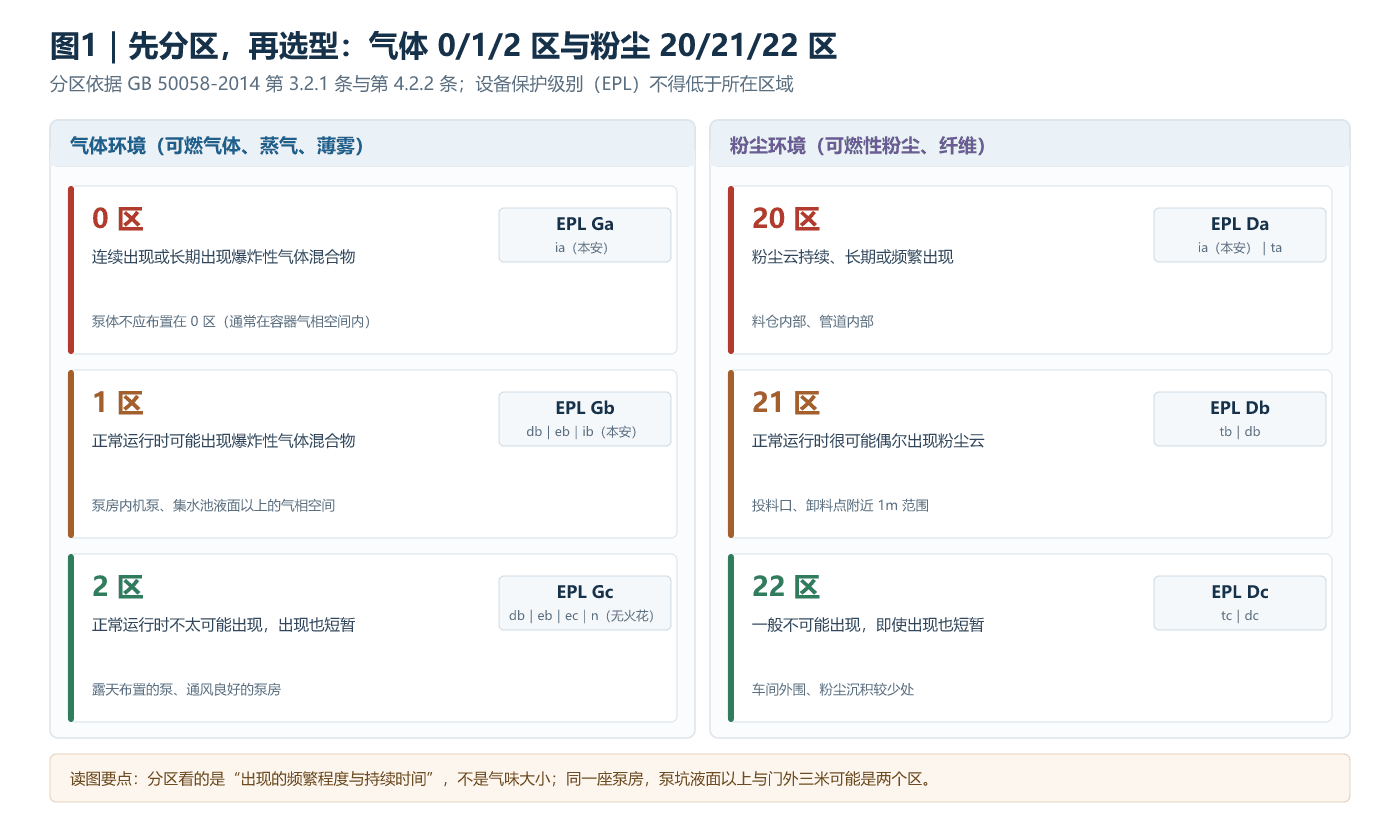Screen dimensions: 1400x820
Task: Select the "tc | dc" protection line
Action: 1240,616
